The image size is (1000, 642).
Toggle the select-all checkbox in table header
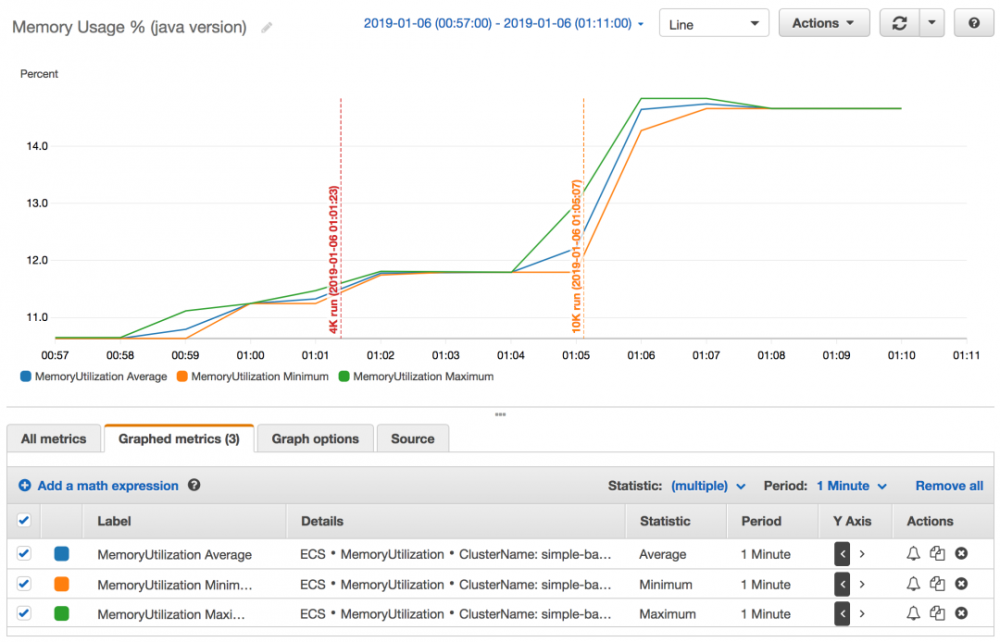(x=24, y=520)
